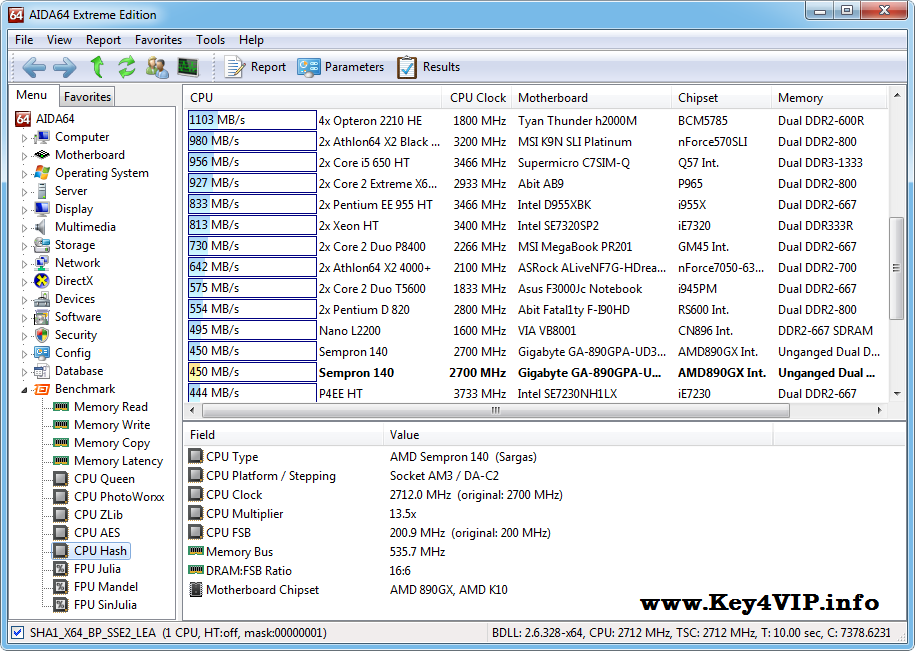Open the Report menu
This screenshot has width=915, height=651.
(103, 40)
